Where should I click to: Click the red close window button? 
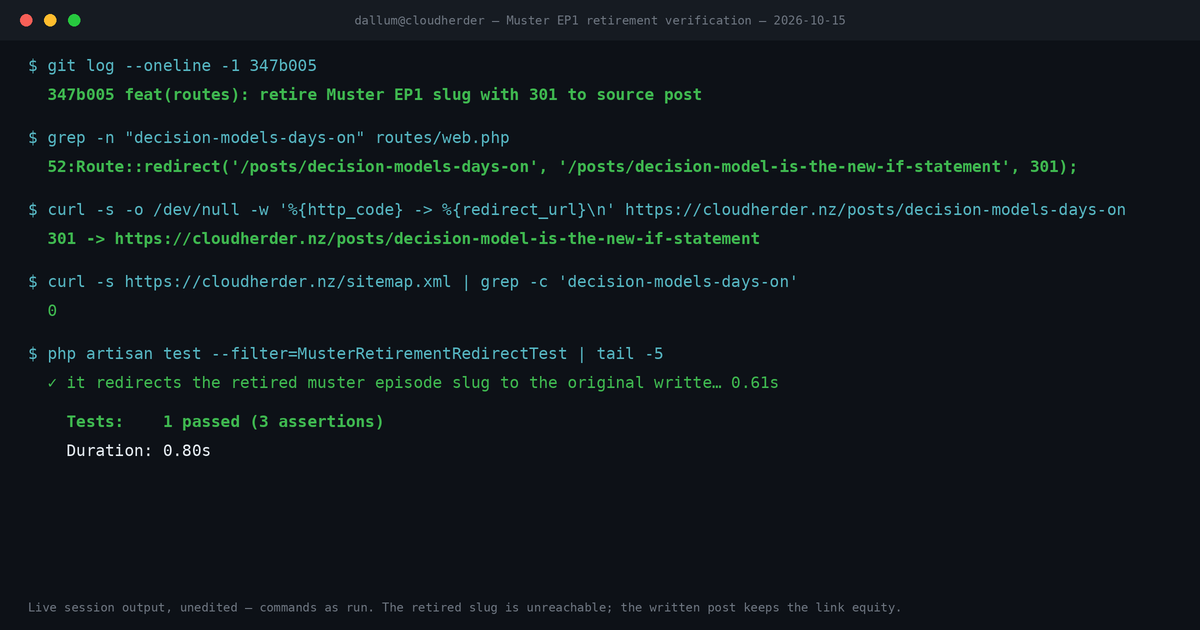click(26, 20)
